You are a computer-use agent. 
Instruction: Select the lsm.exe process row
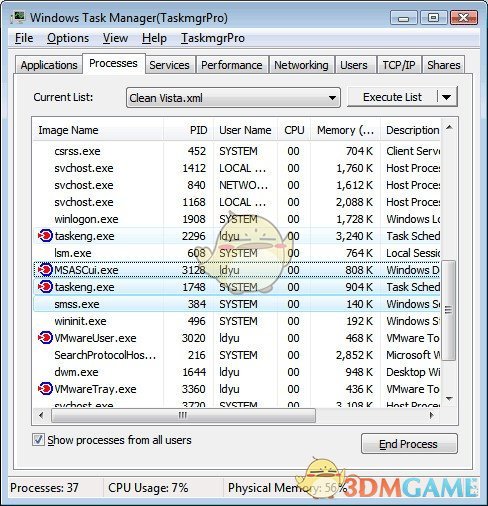click(237, 253)
